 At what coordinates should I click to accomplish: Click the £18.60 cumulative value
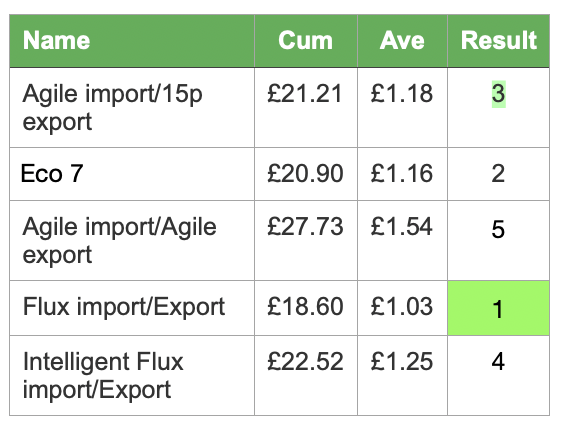coord(305,307)
